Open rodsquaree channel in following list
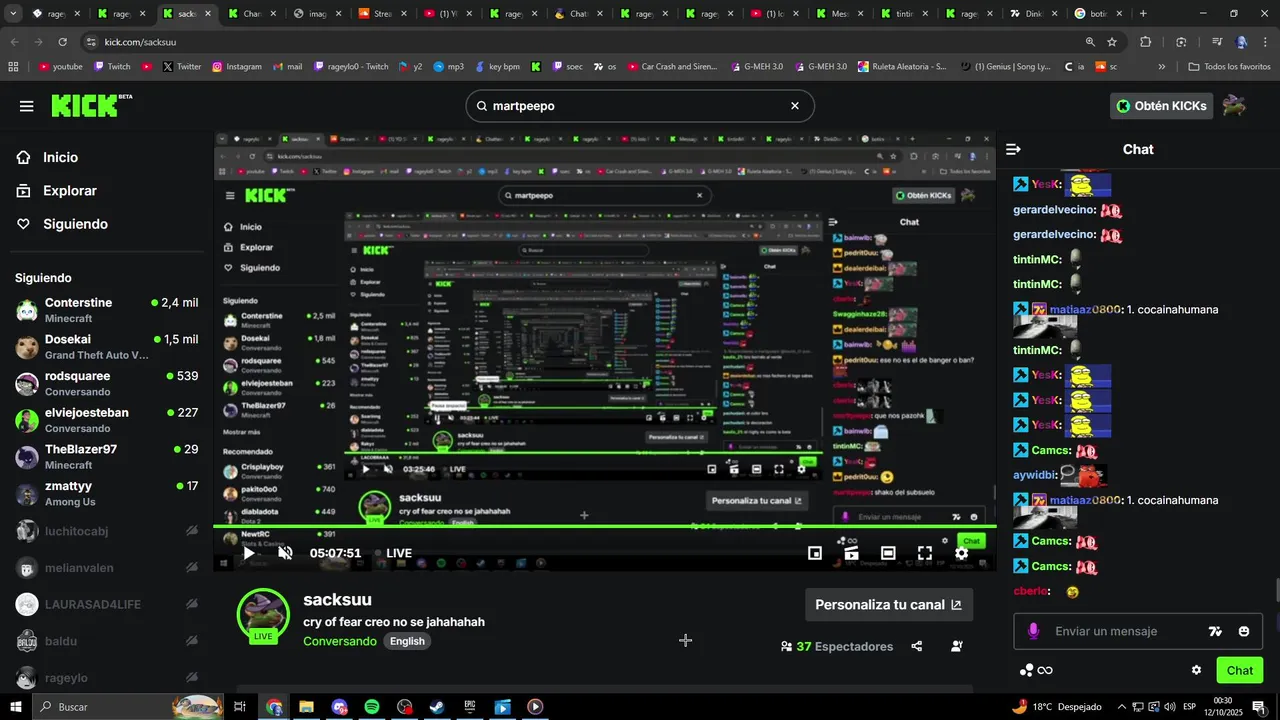The width and height of the screenshot is (1280, 720). 106,383
